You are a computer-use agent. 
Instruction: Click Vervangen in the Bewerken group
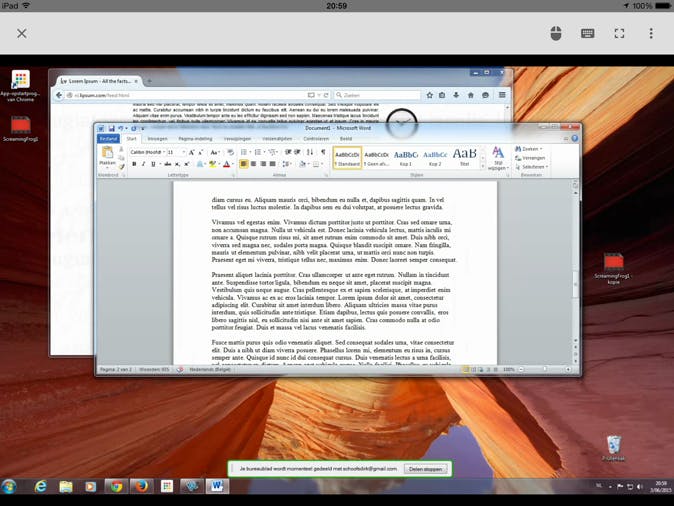(x=530, y=158)
